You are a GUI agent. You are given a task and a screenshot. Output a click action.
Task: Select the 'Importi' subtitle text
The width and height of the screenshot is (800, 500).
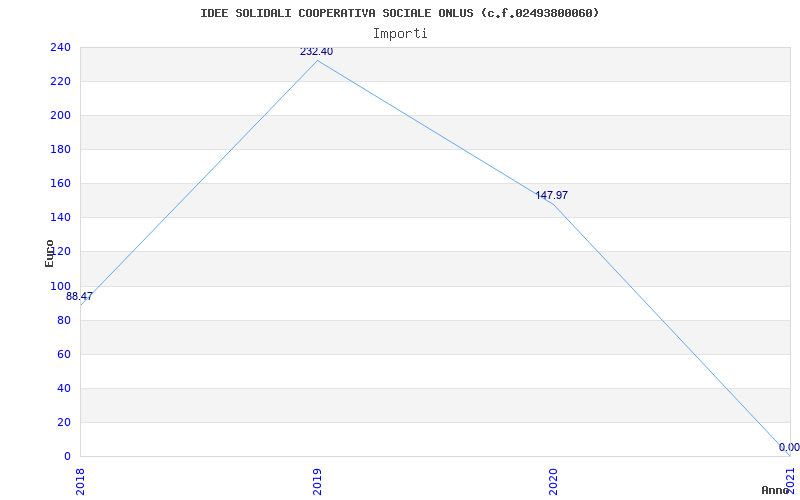pos(400,34)
